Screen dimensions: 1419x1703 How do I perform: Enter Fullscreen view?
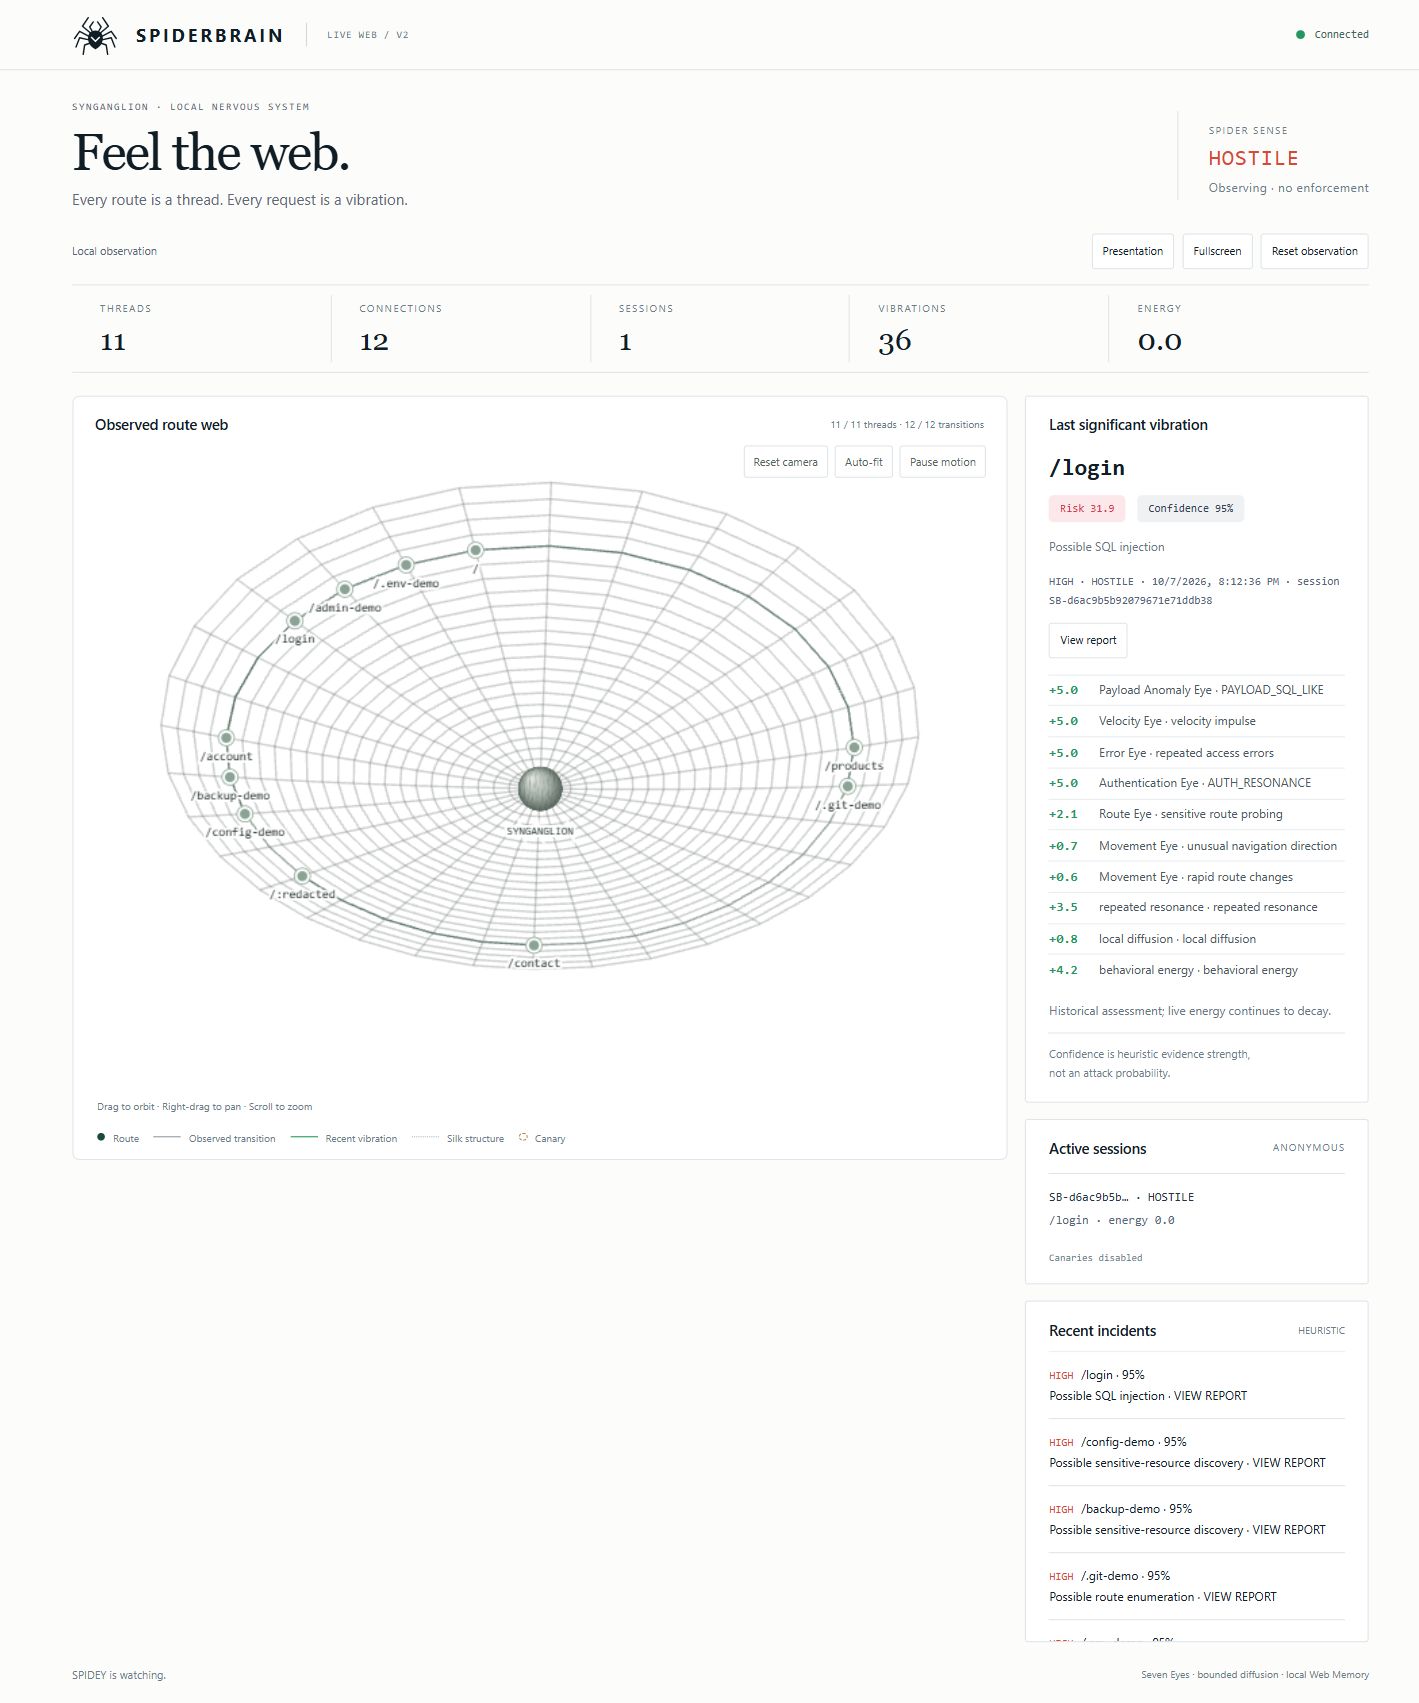(1217, 251)
